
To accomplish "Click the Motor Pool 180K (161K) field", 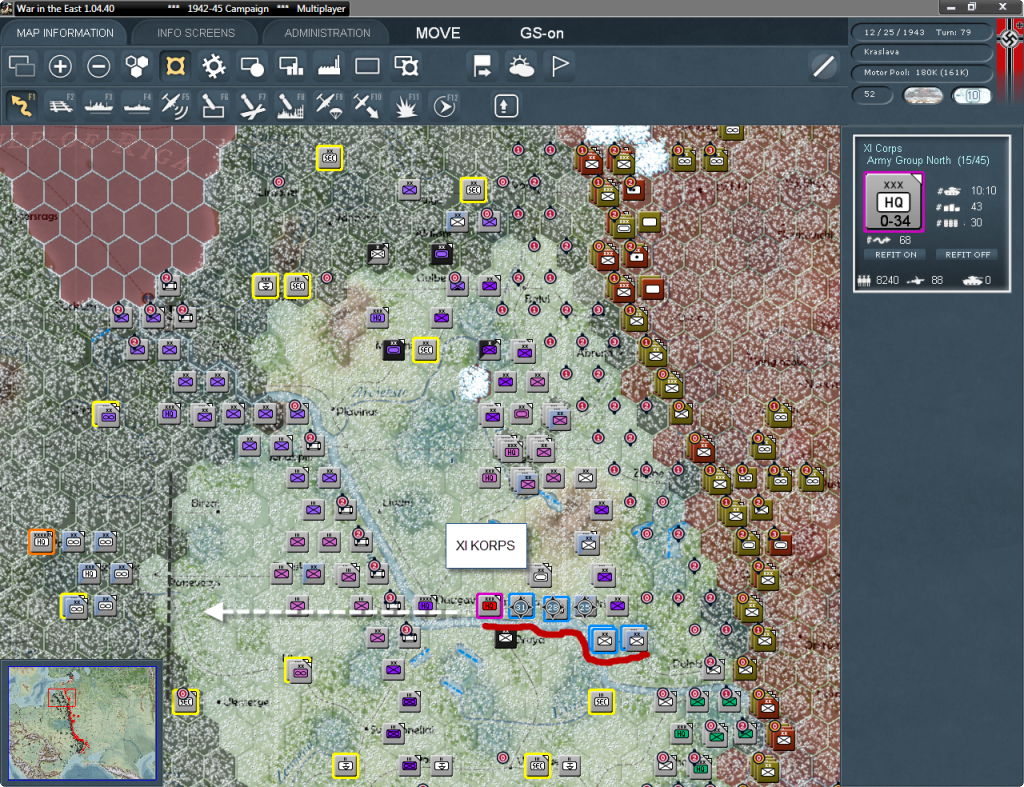I will pyautogui.click(x=921, y=72).
